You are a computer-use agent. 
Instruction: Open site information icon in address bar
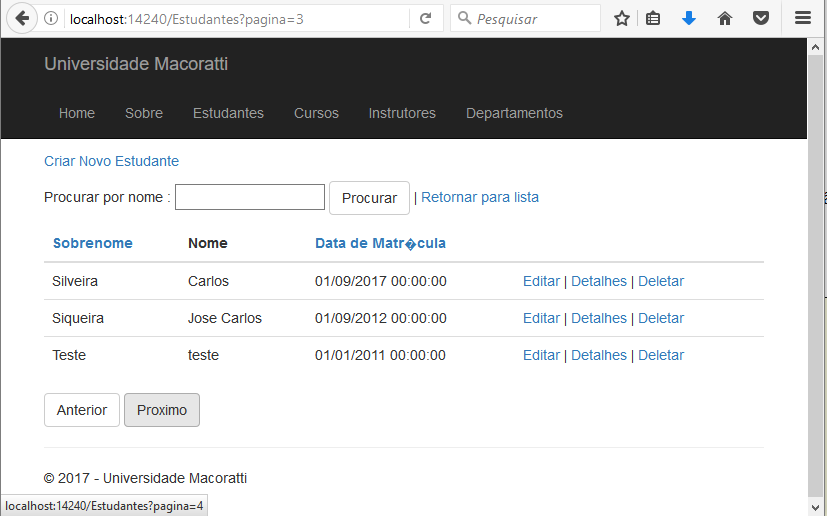coord(51,18)
